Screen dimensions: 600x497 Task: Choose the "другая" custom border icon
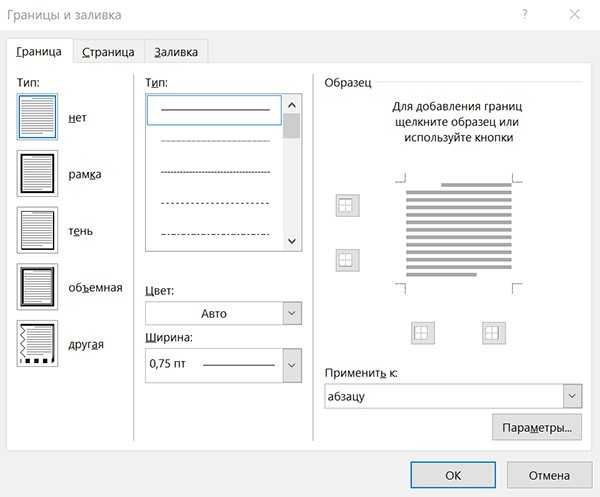coord(38,344)
